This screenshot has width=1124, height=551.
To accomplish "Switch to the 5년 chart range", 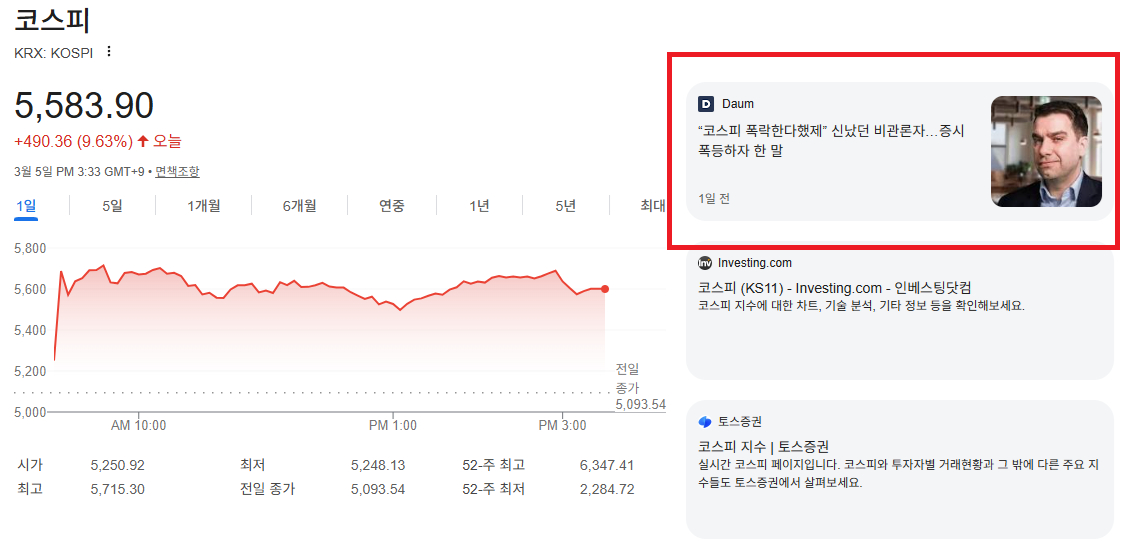I will click(565, 206).
